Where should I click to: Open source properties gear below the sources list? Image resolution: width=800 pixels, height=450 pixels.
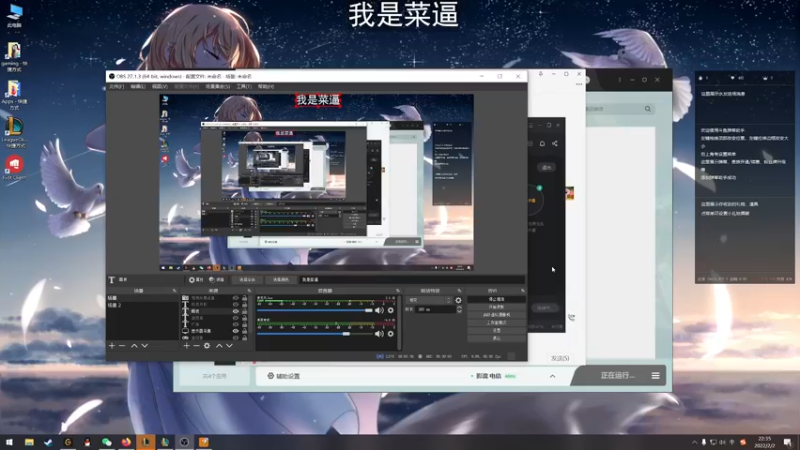tap(207, 346)
